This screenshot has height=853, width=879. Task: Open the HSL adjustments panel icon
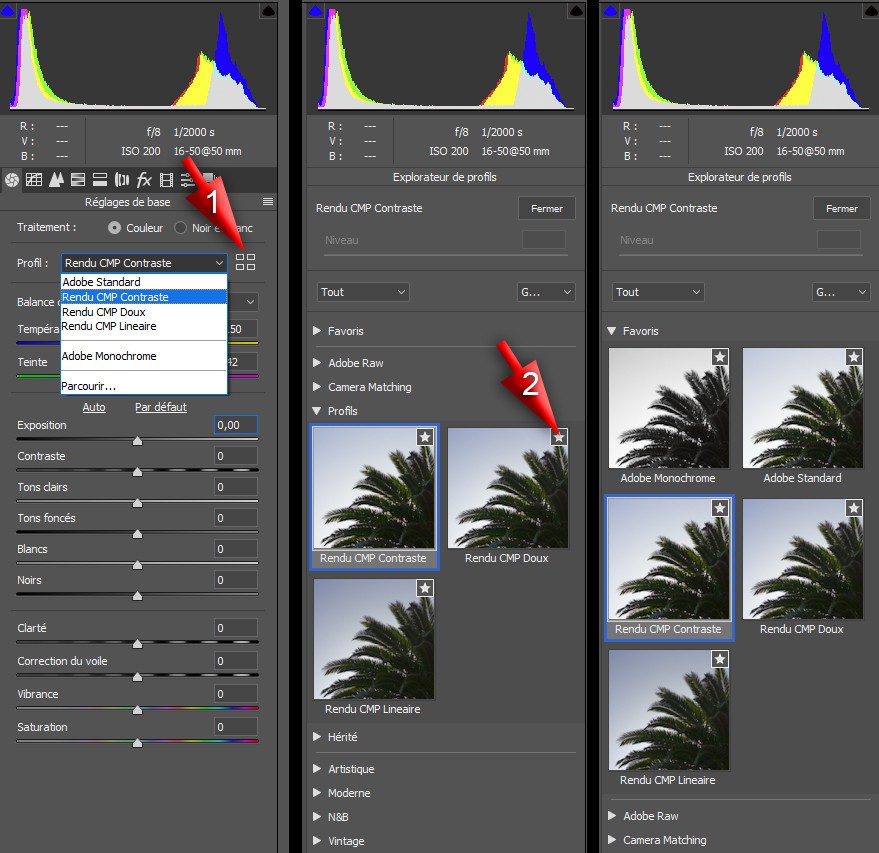[x=78, y=179]
